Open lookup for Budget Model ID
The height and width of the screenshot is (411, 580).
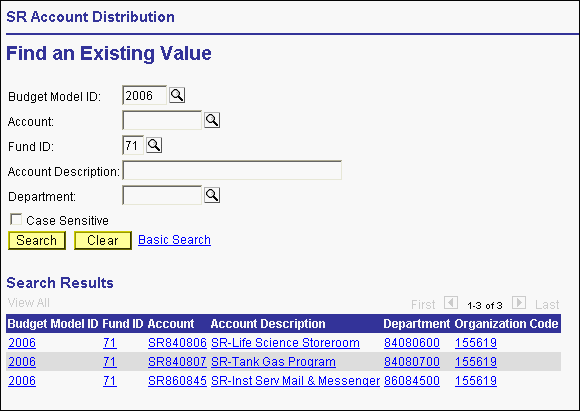coord(177,95)
